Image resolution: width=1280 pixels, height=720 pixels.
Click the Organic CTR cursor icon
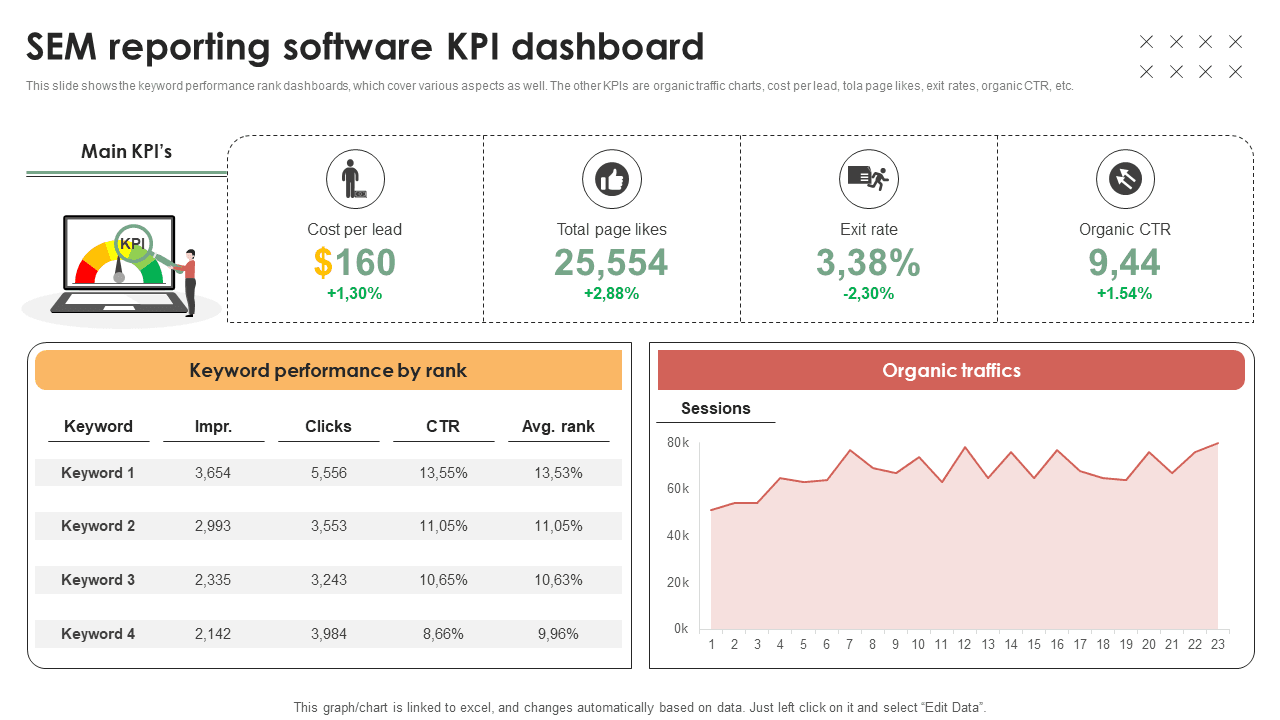pos(1125,179)
